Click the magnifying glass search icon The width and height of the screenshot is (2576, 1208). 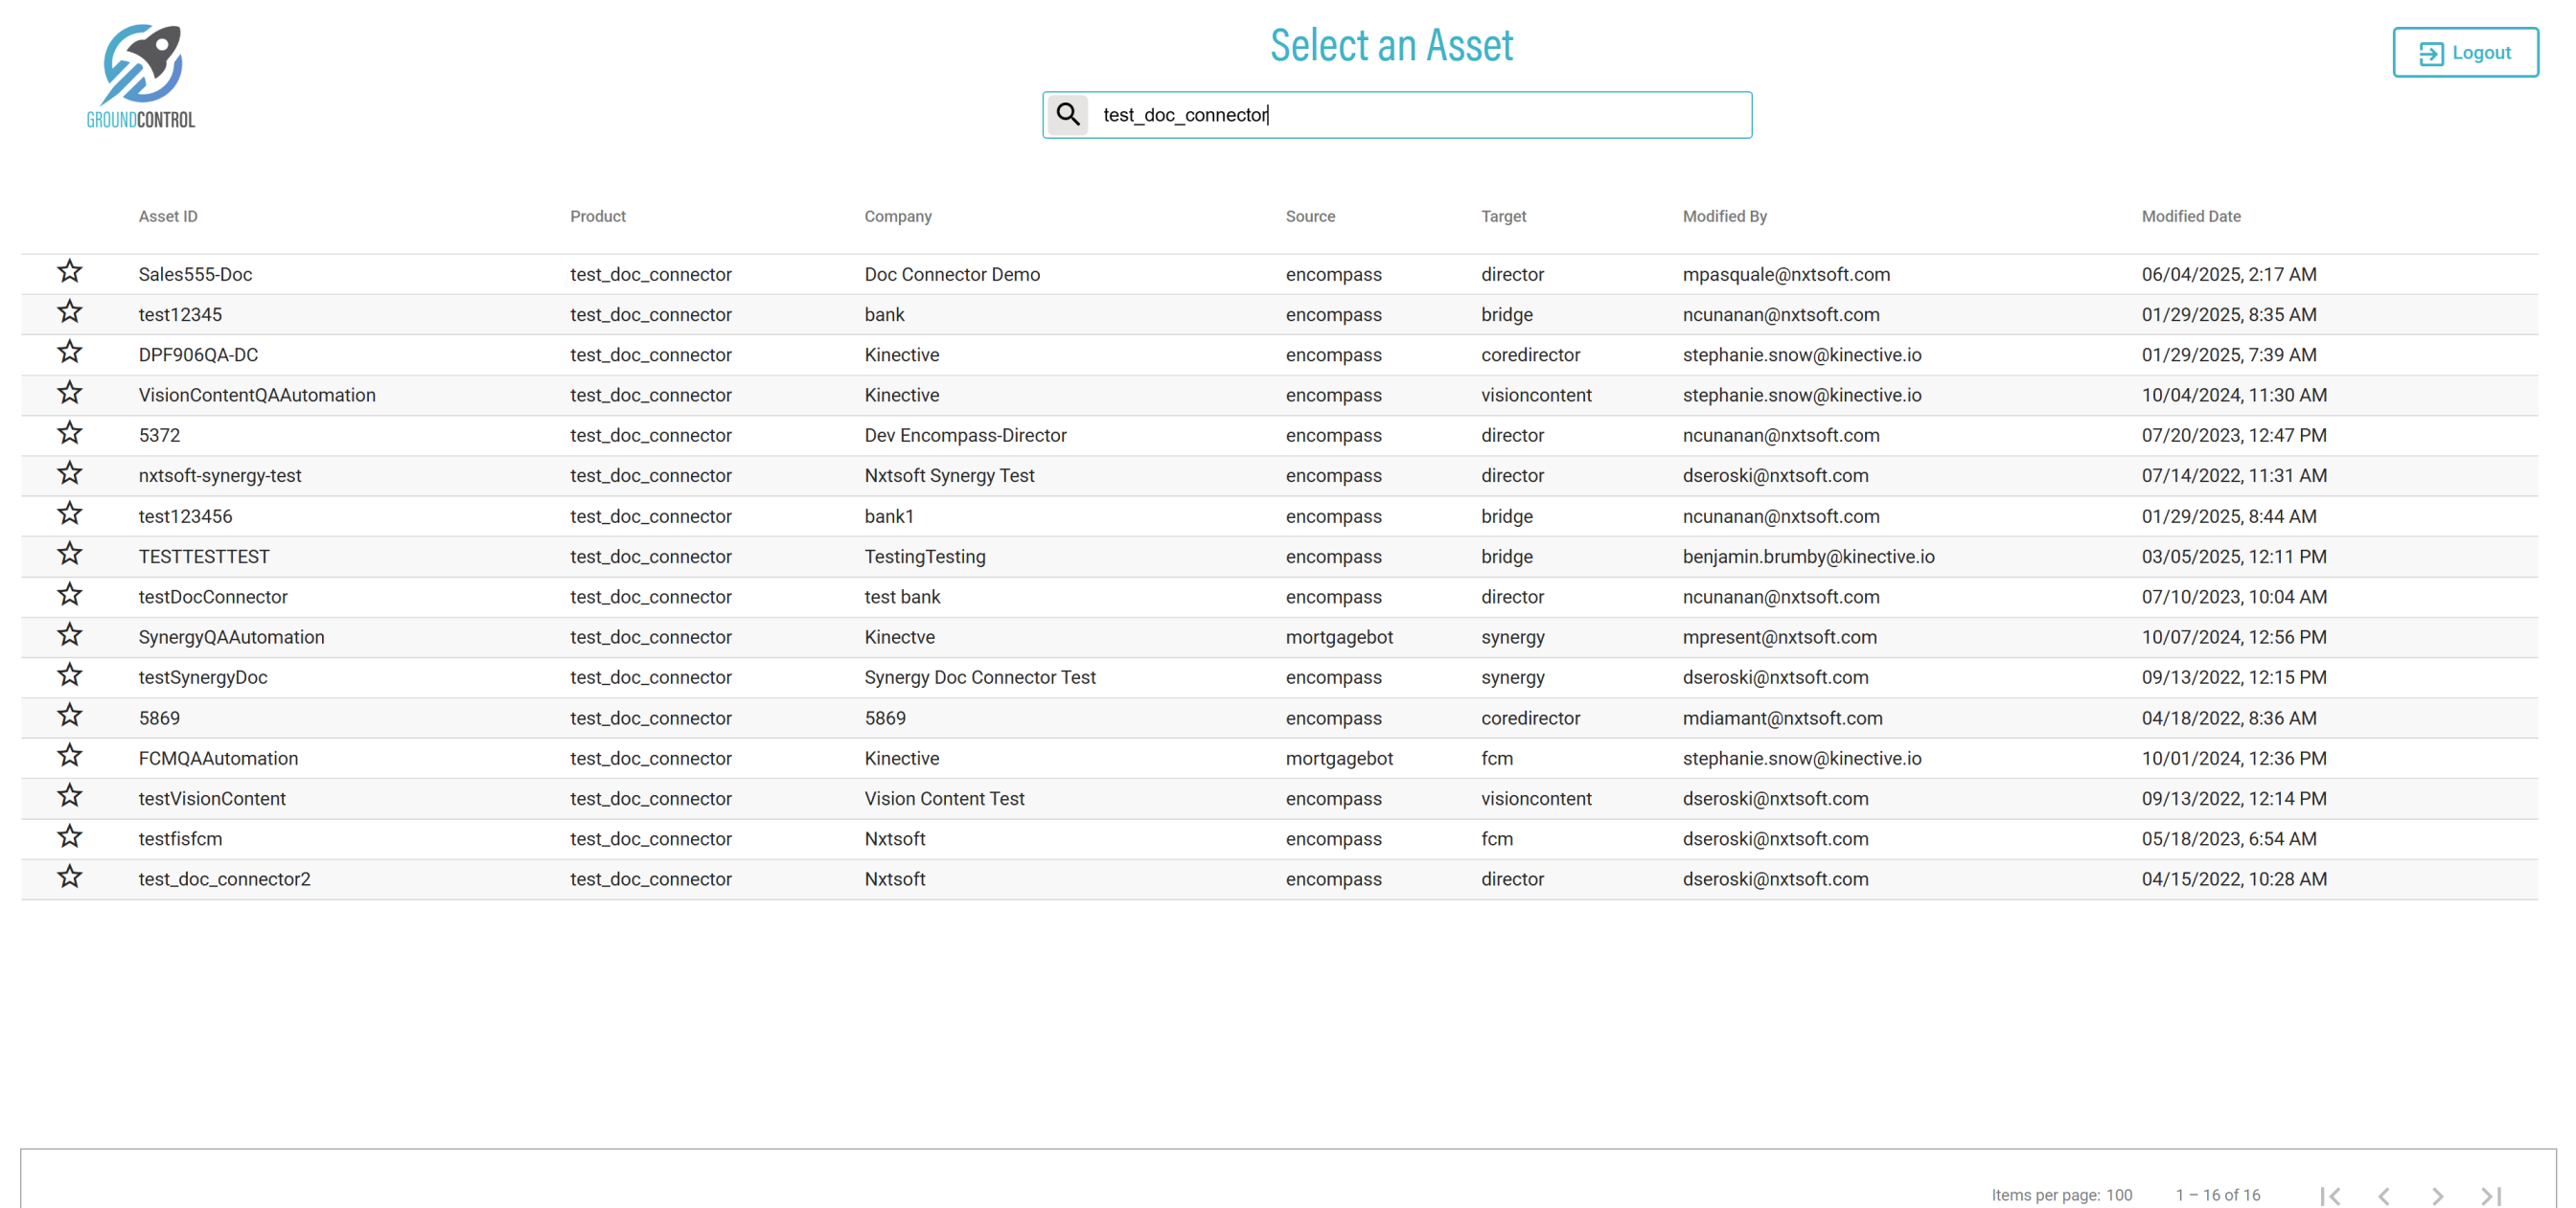(1067, 114)
